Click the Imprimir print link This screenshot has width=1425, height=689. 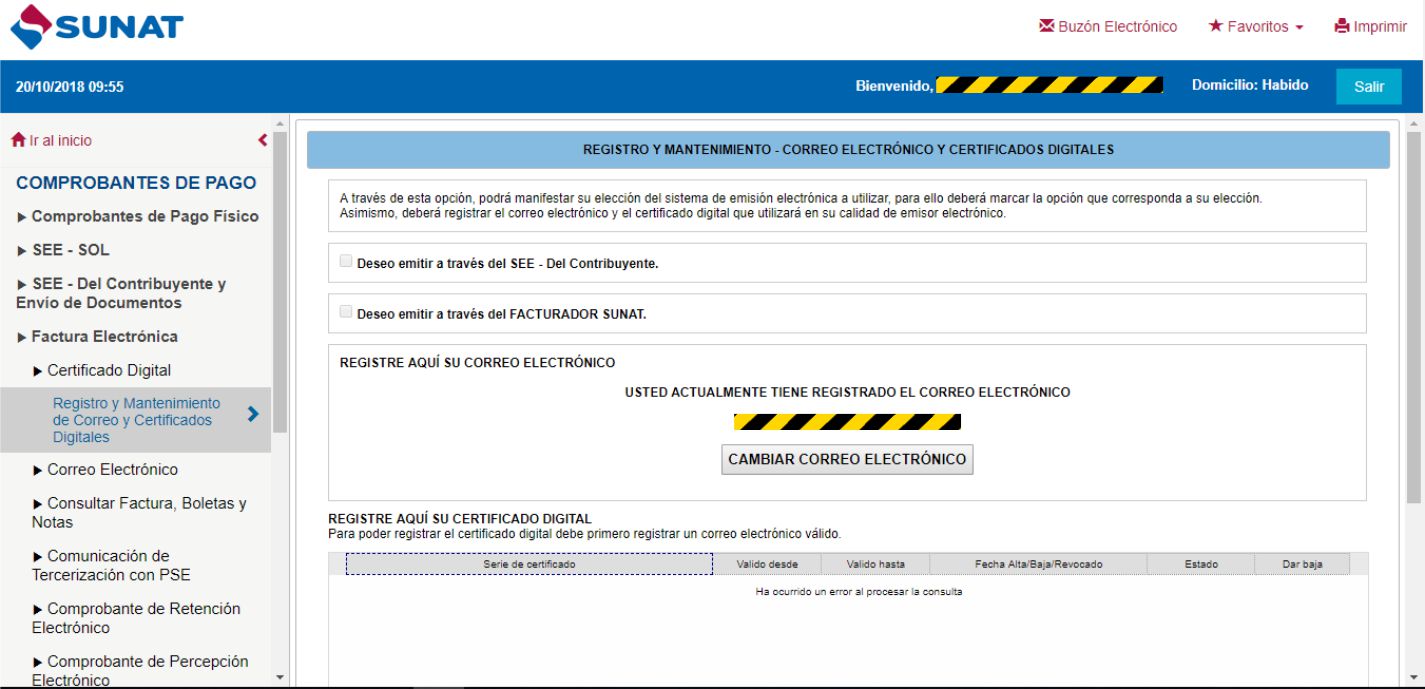click(1370, 27)
